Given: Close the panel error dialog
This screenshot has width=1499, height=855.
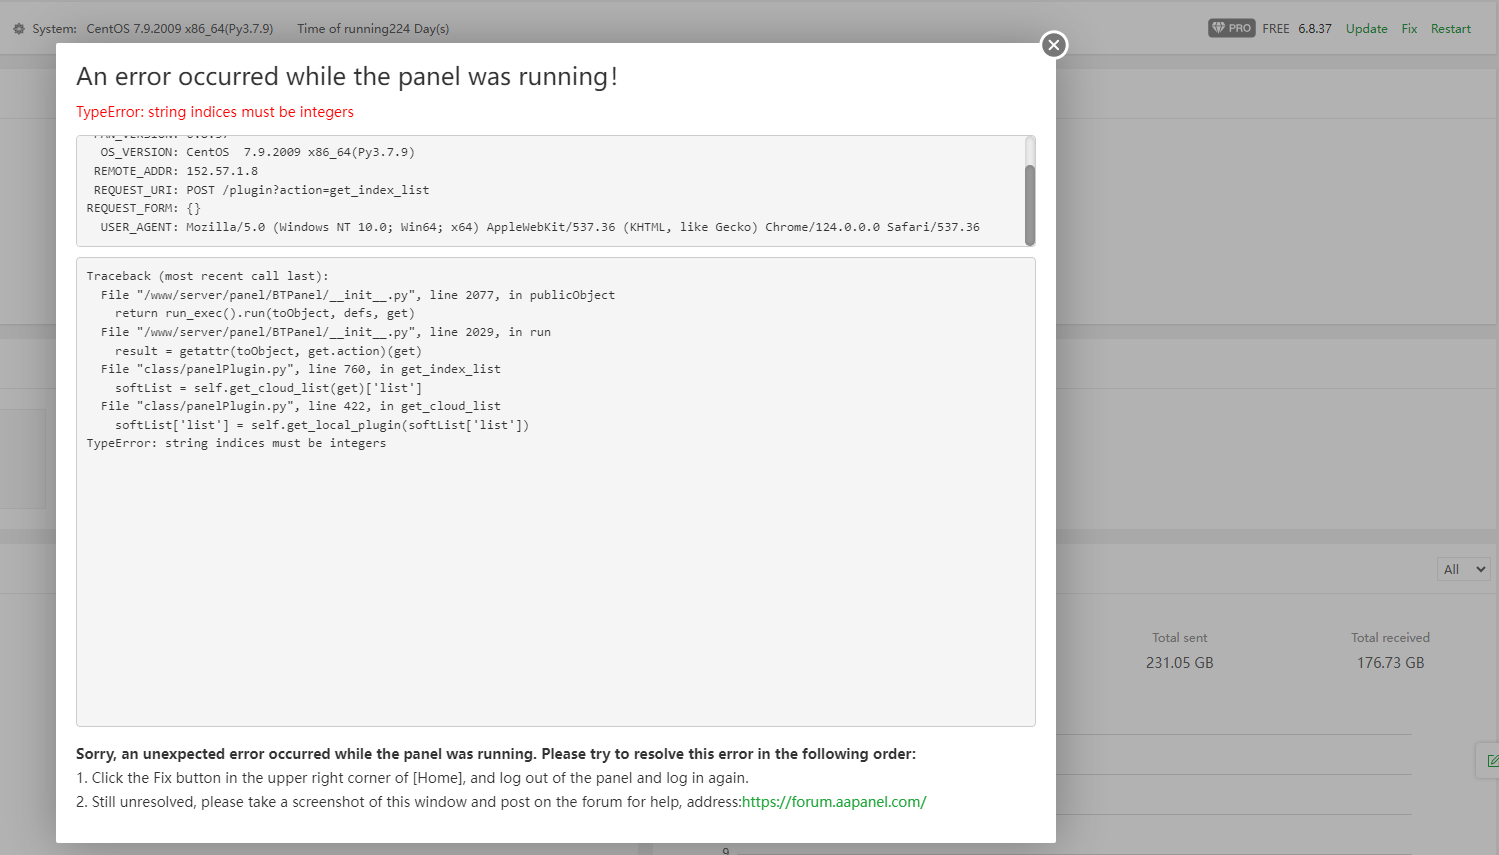Looking at the screenshot, I should coord(1054,45).
